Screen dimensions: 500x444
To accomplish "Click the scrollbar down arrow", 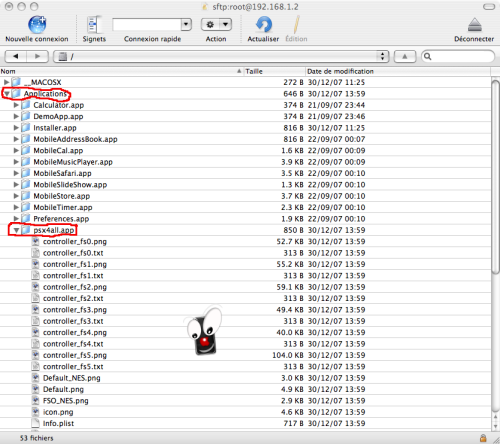I will coord(495,426).
